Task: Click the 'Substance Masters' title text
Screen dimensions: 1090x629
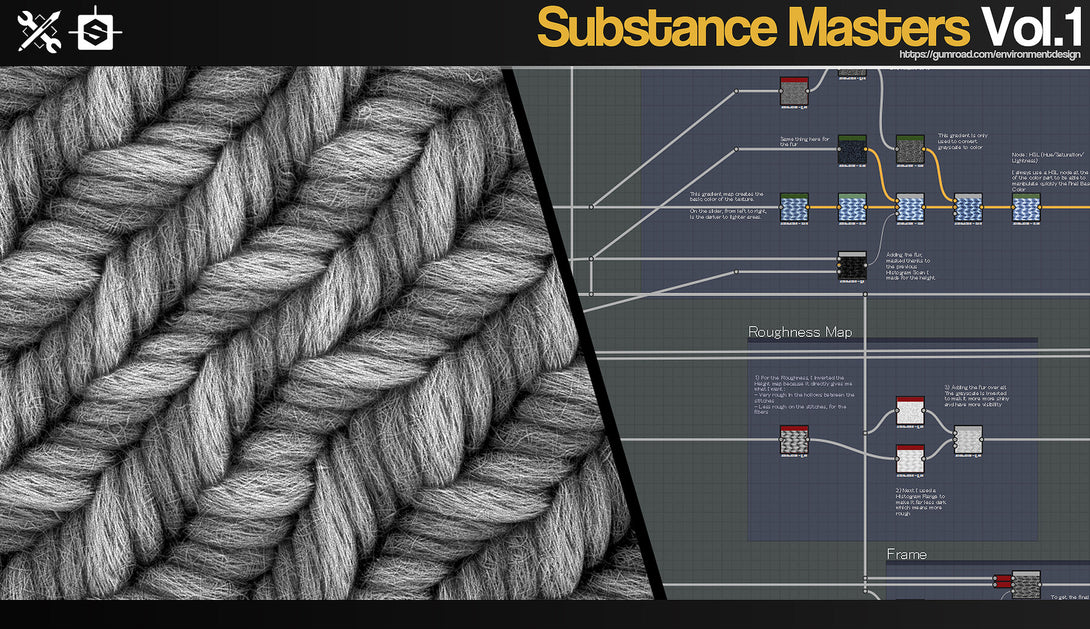Action: coord(754,28)
